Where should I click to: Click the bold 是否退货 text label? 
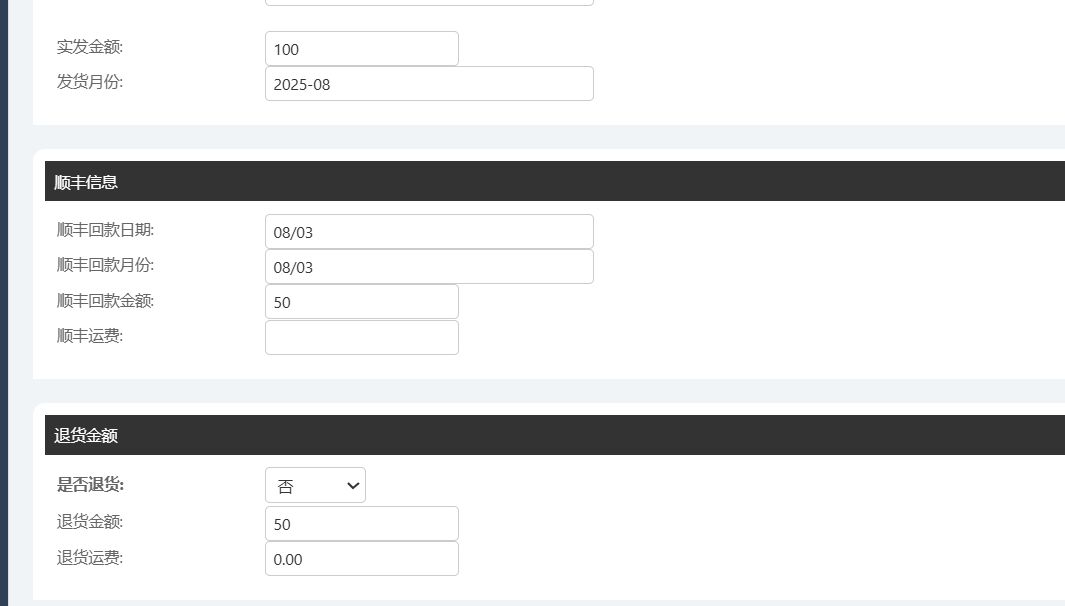coord(90,485)
